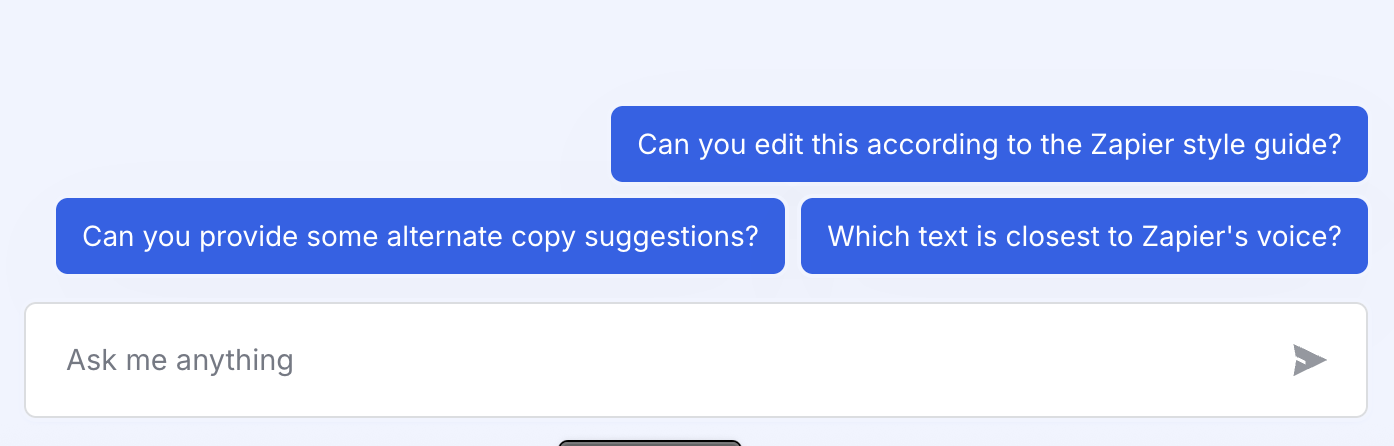Submit the chat using the paper-plane icon
This screenshot has width=1394, height=446.
(1309, 360)
